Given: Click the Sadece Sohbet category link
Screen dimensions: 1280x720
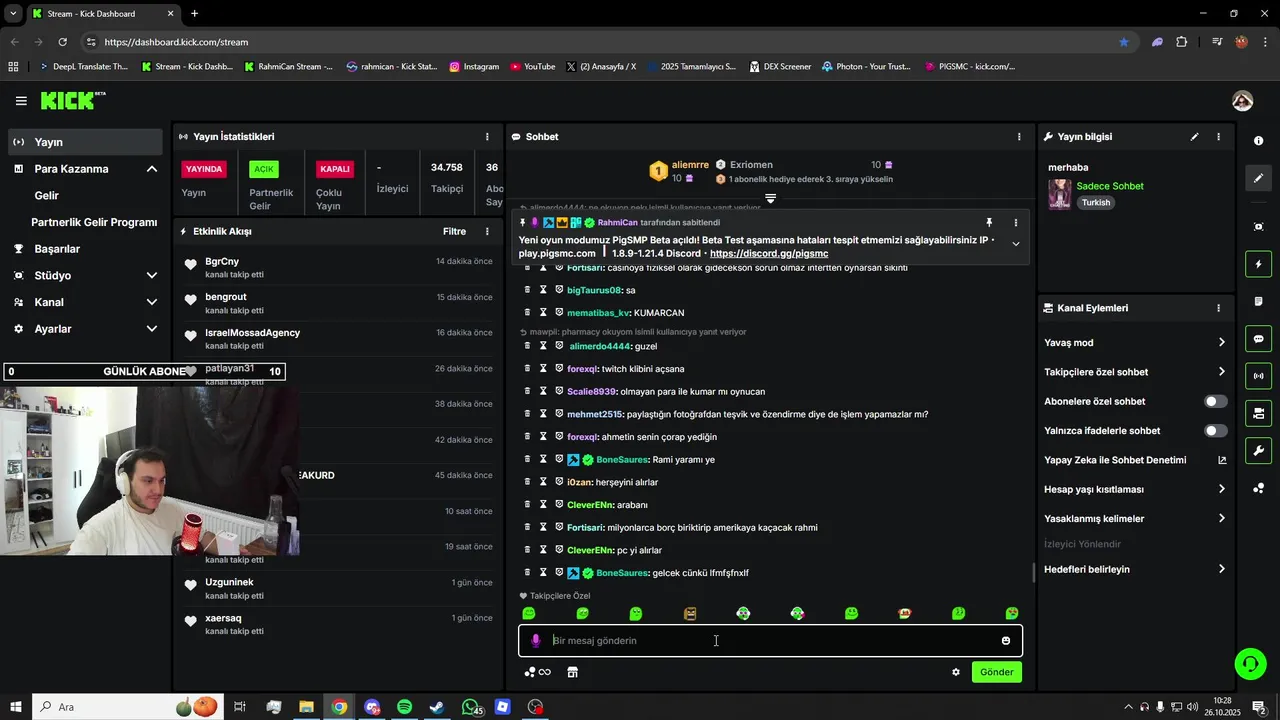Looking at the screenshot, I should click(x=1110, y=186).
